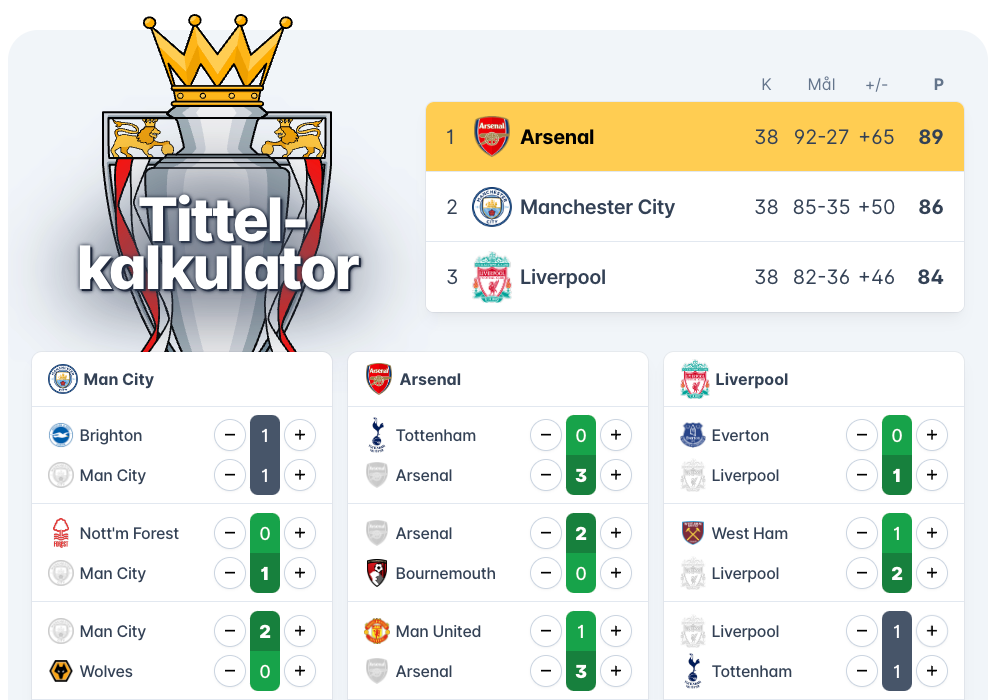Click the Brighton club badge

click(x=61, y=435)
